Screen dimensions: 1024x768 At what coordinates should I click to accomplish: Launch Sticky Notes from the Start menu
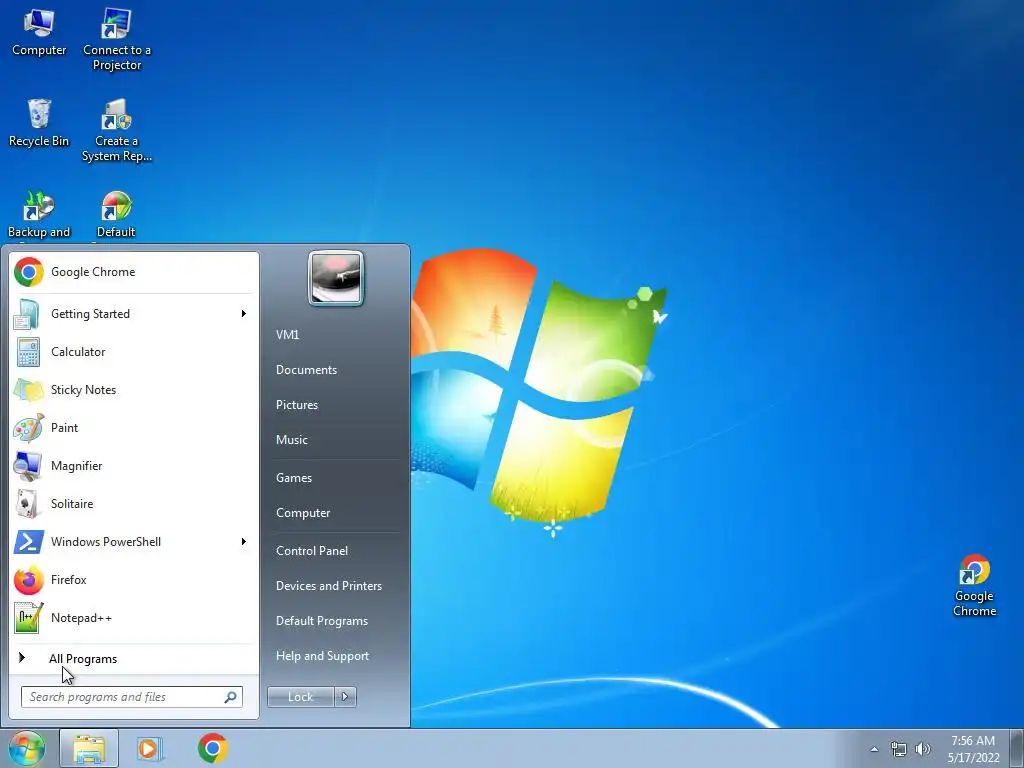point(133,389)
